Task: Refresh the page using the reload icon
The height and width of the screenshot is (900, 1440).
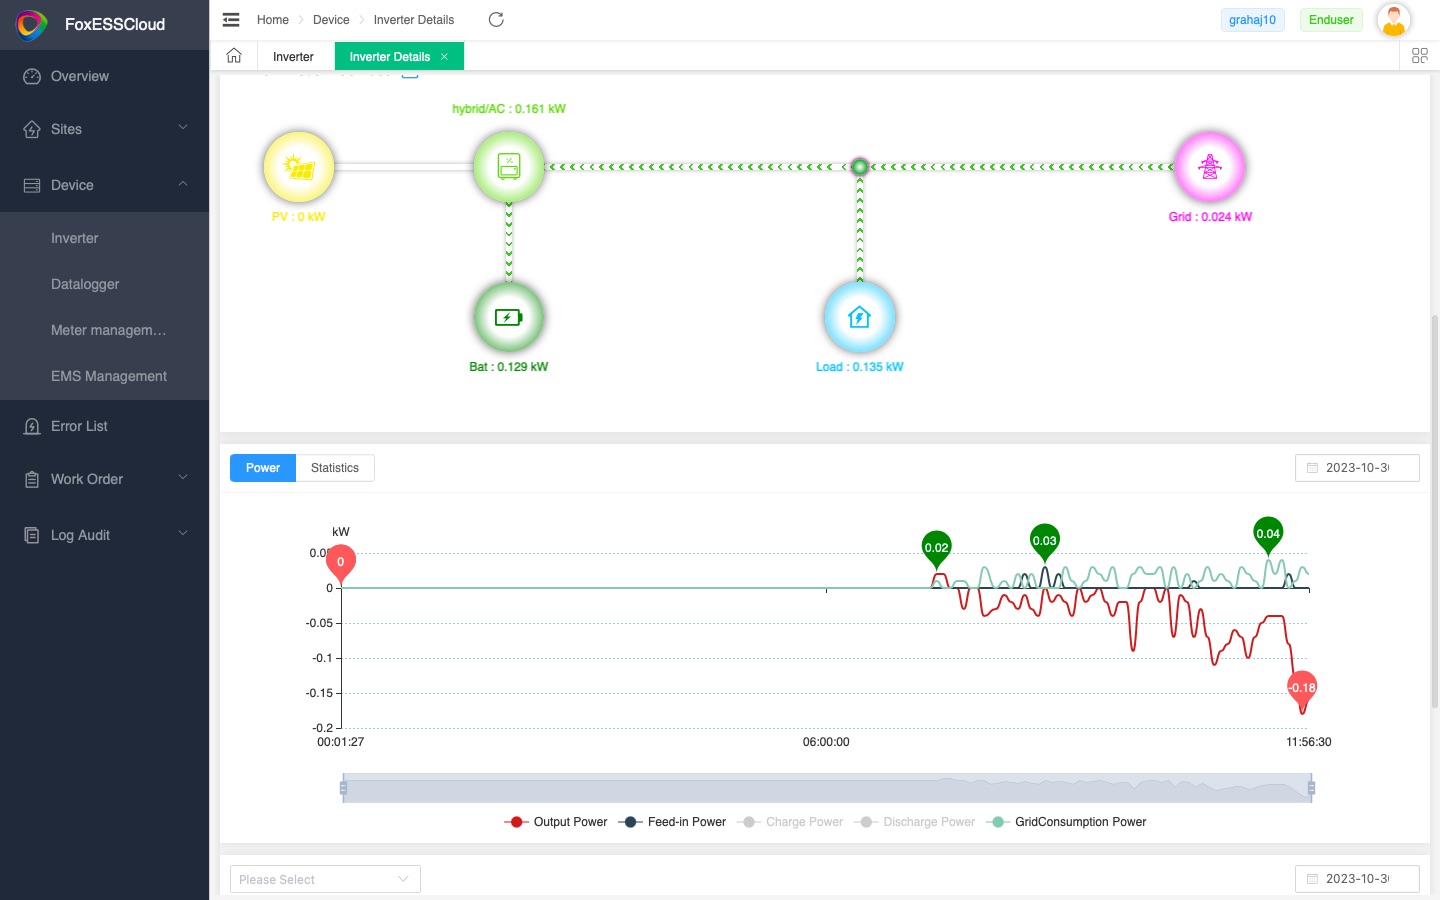Action: (x=496, y=20)
